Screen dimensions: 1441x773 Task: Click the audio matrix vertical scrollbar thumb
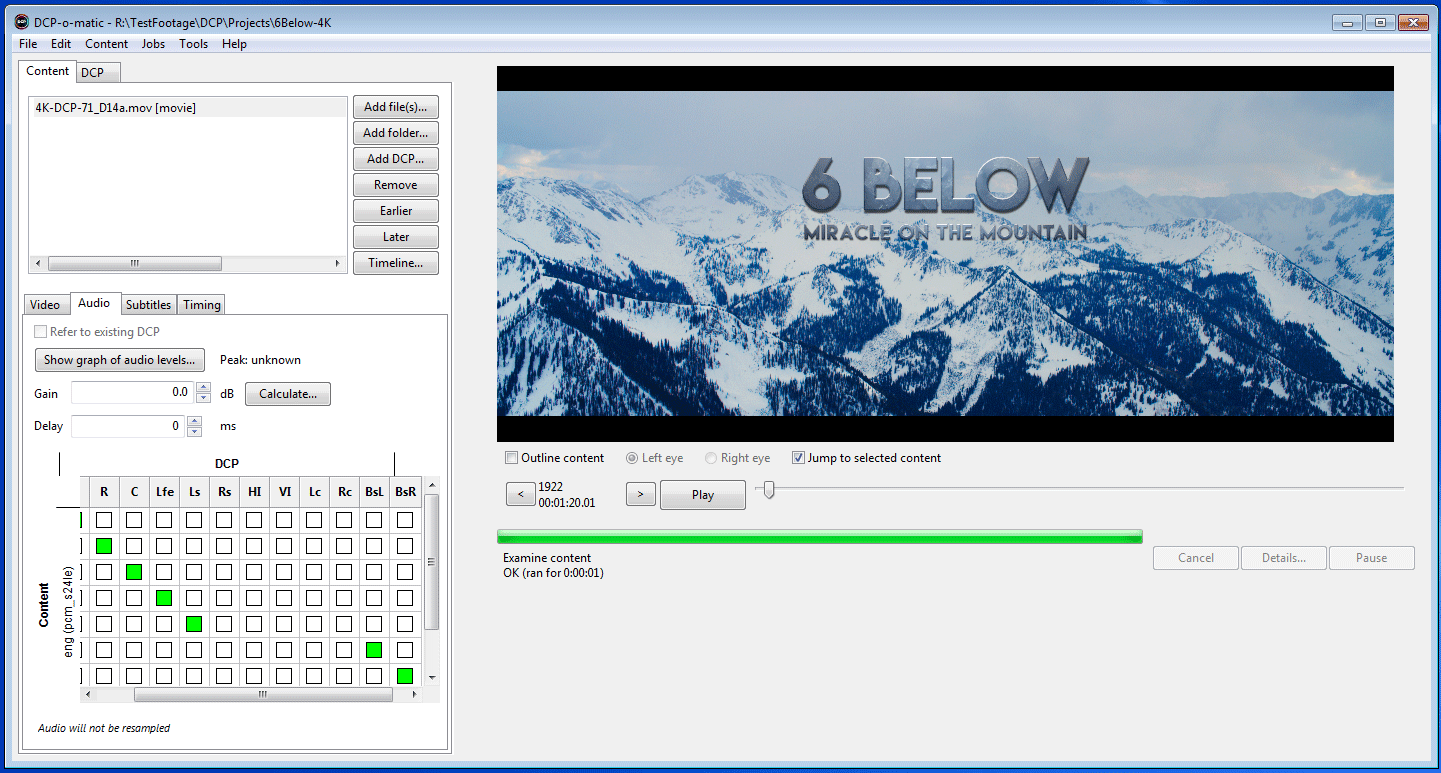click(432, 562)
